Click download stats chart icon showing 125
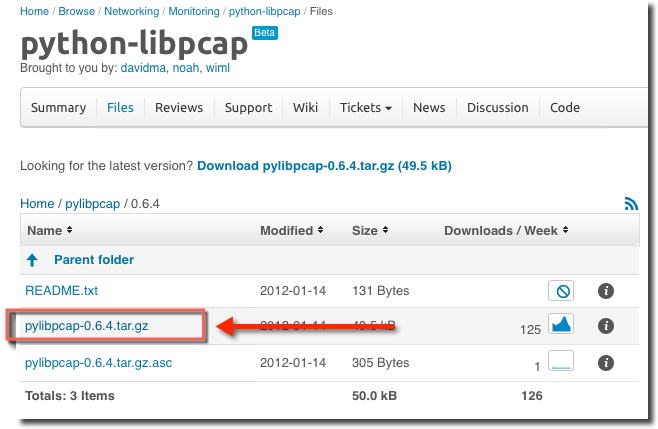658x429 pixels. [561, 324]
